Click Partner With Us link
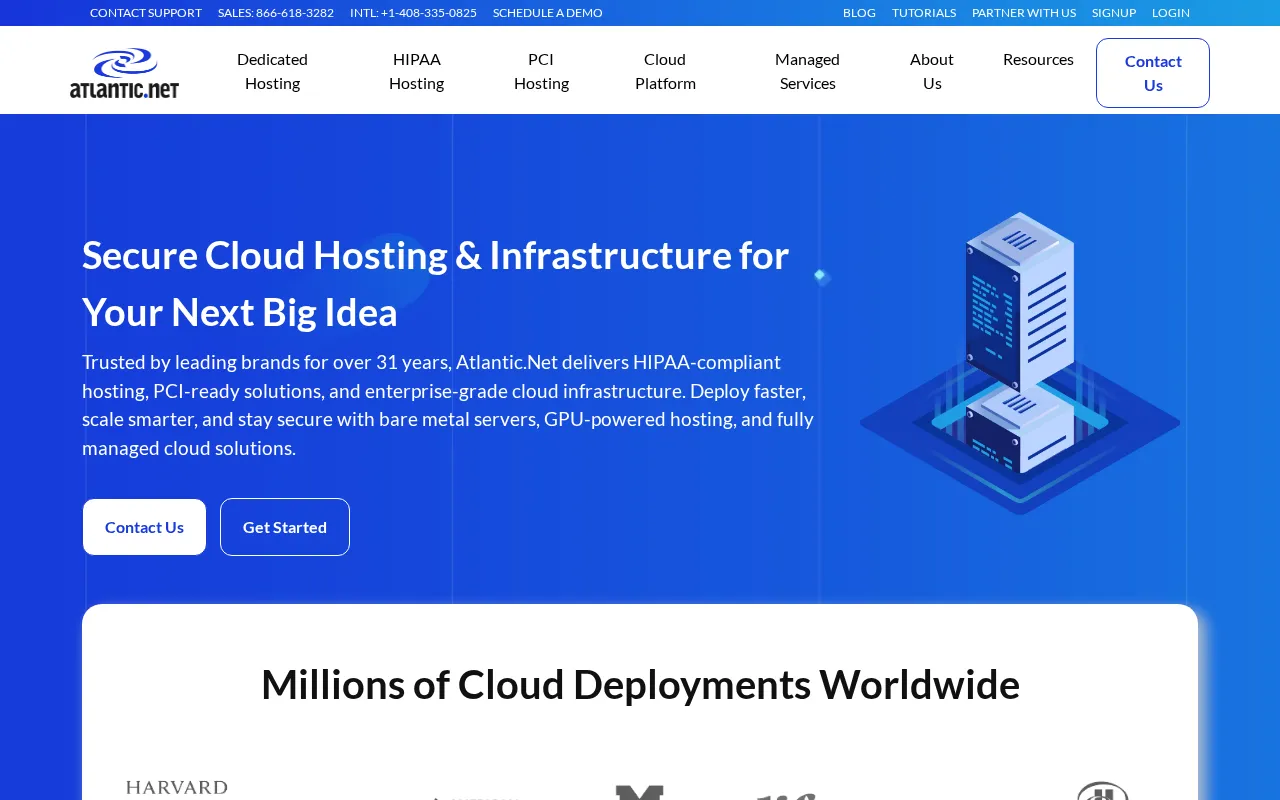The height and width of the screenshot is (800, 1280). point(1024,13)
